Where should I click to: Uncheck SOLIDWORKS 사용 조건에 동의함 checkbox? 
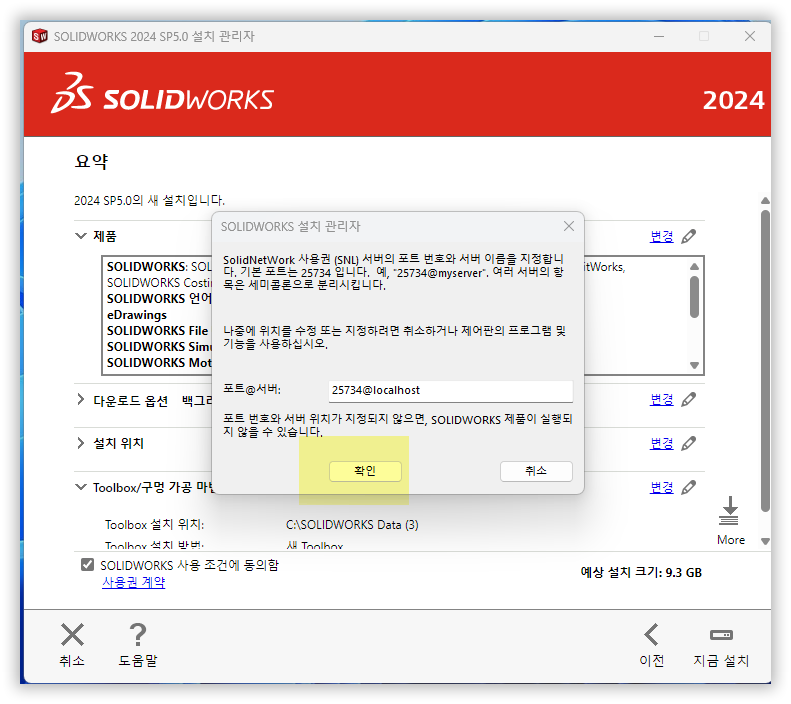87,564
